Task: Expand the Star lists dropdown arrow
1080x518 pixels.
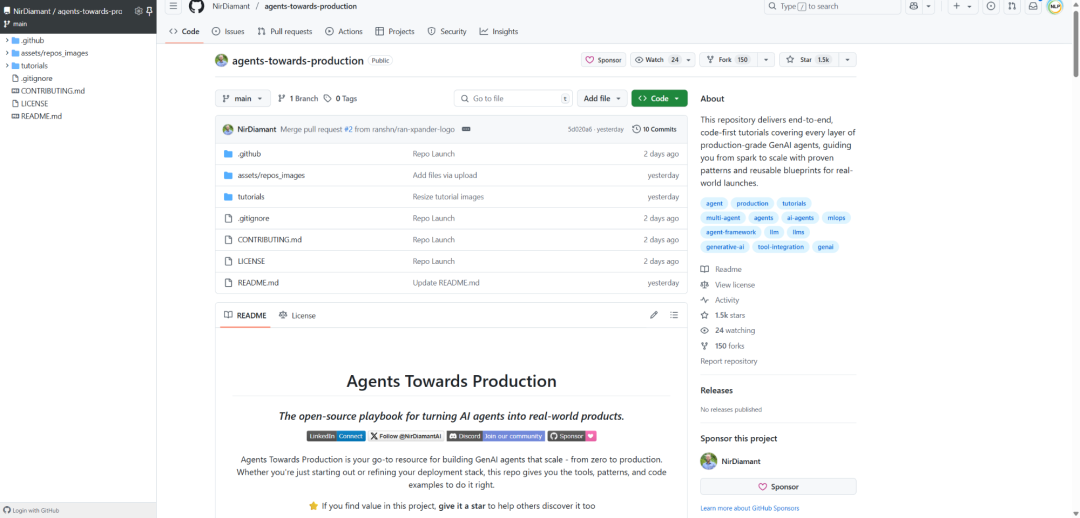Action: click(847, 60)
